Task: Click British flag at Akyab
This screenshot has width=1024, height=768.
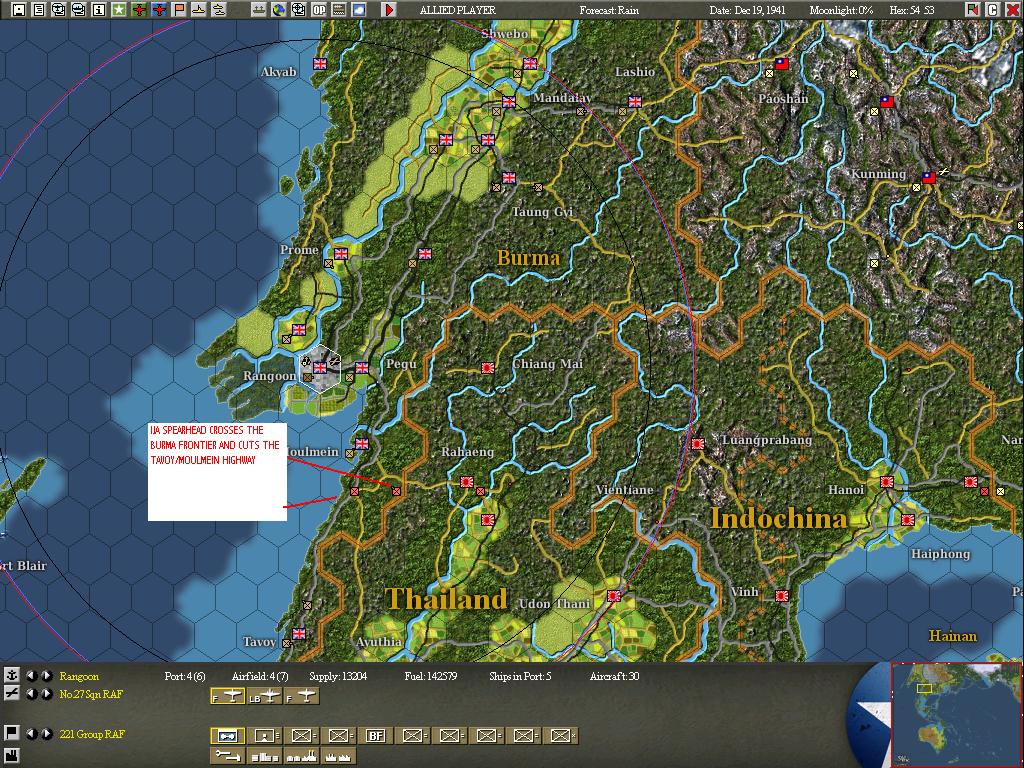Action: click(x=319, y=63)
